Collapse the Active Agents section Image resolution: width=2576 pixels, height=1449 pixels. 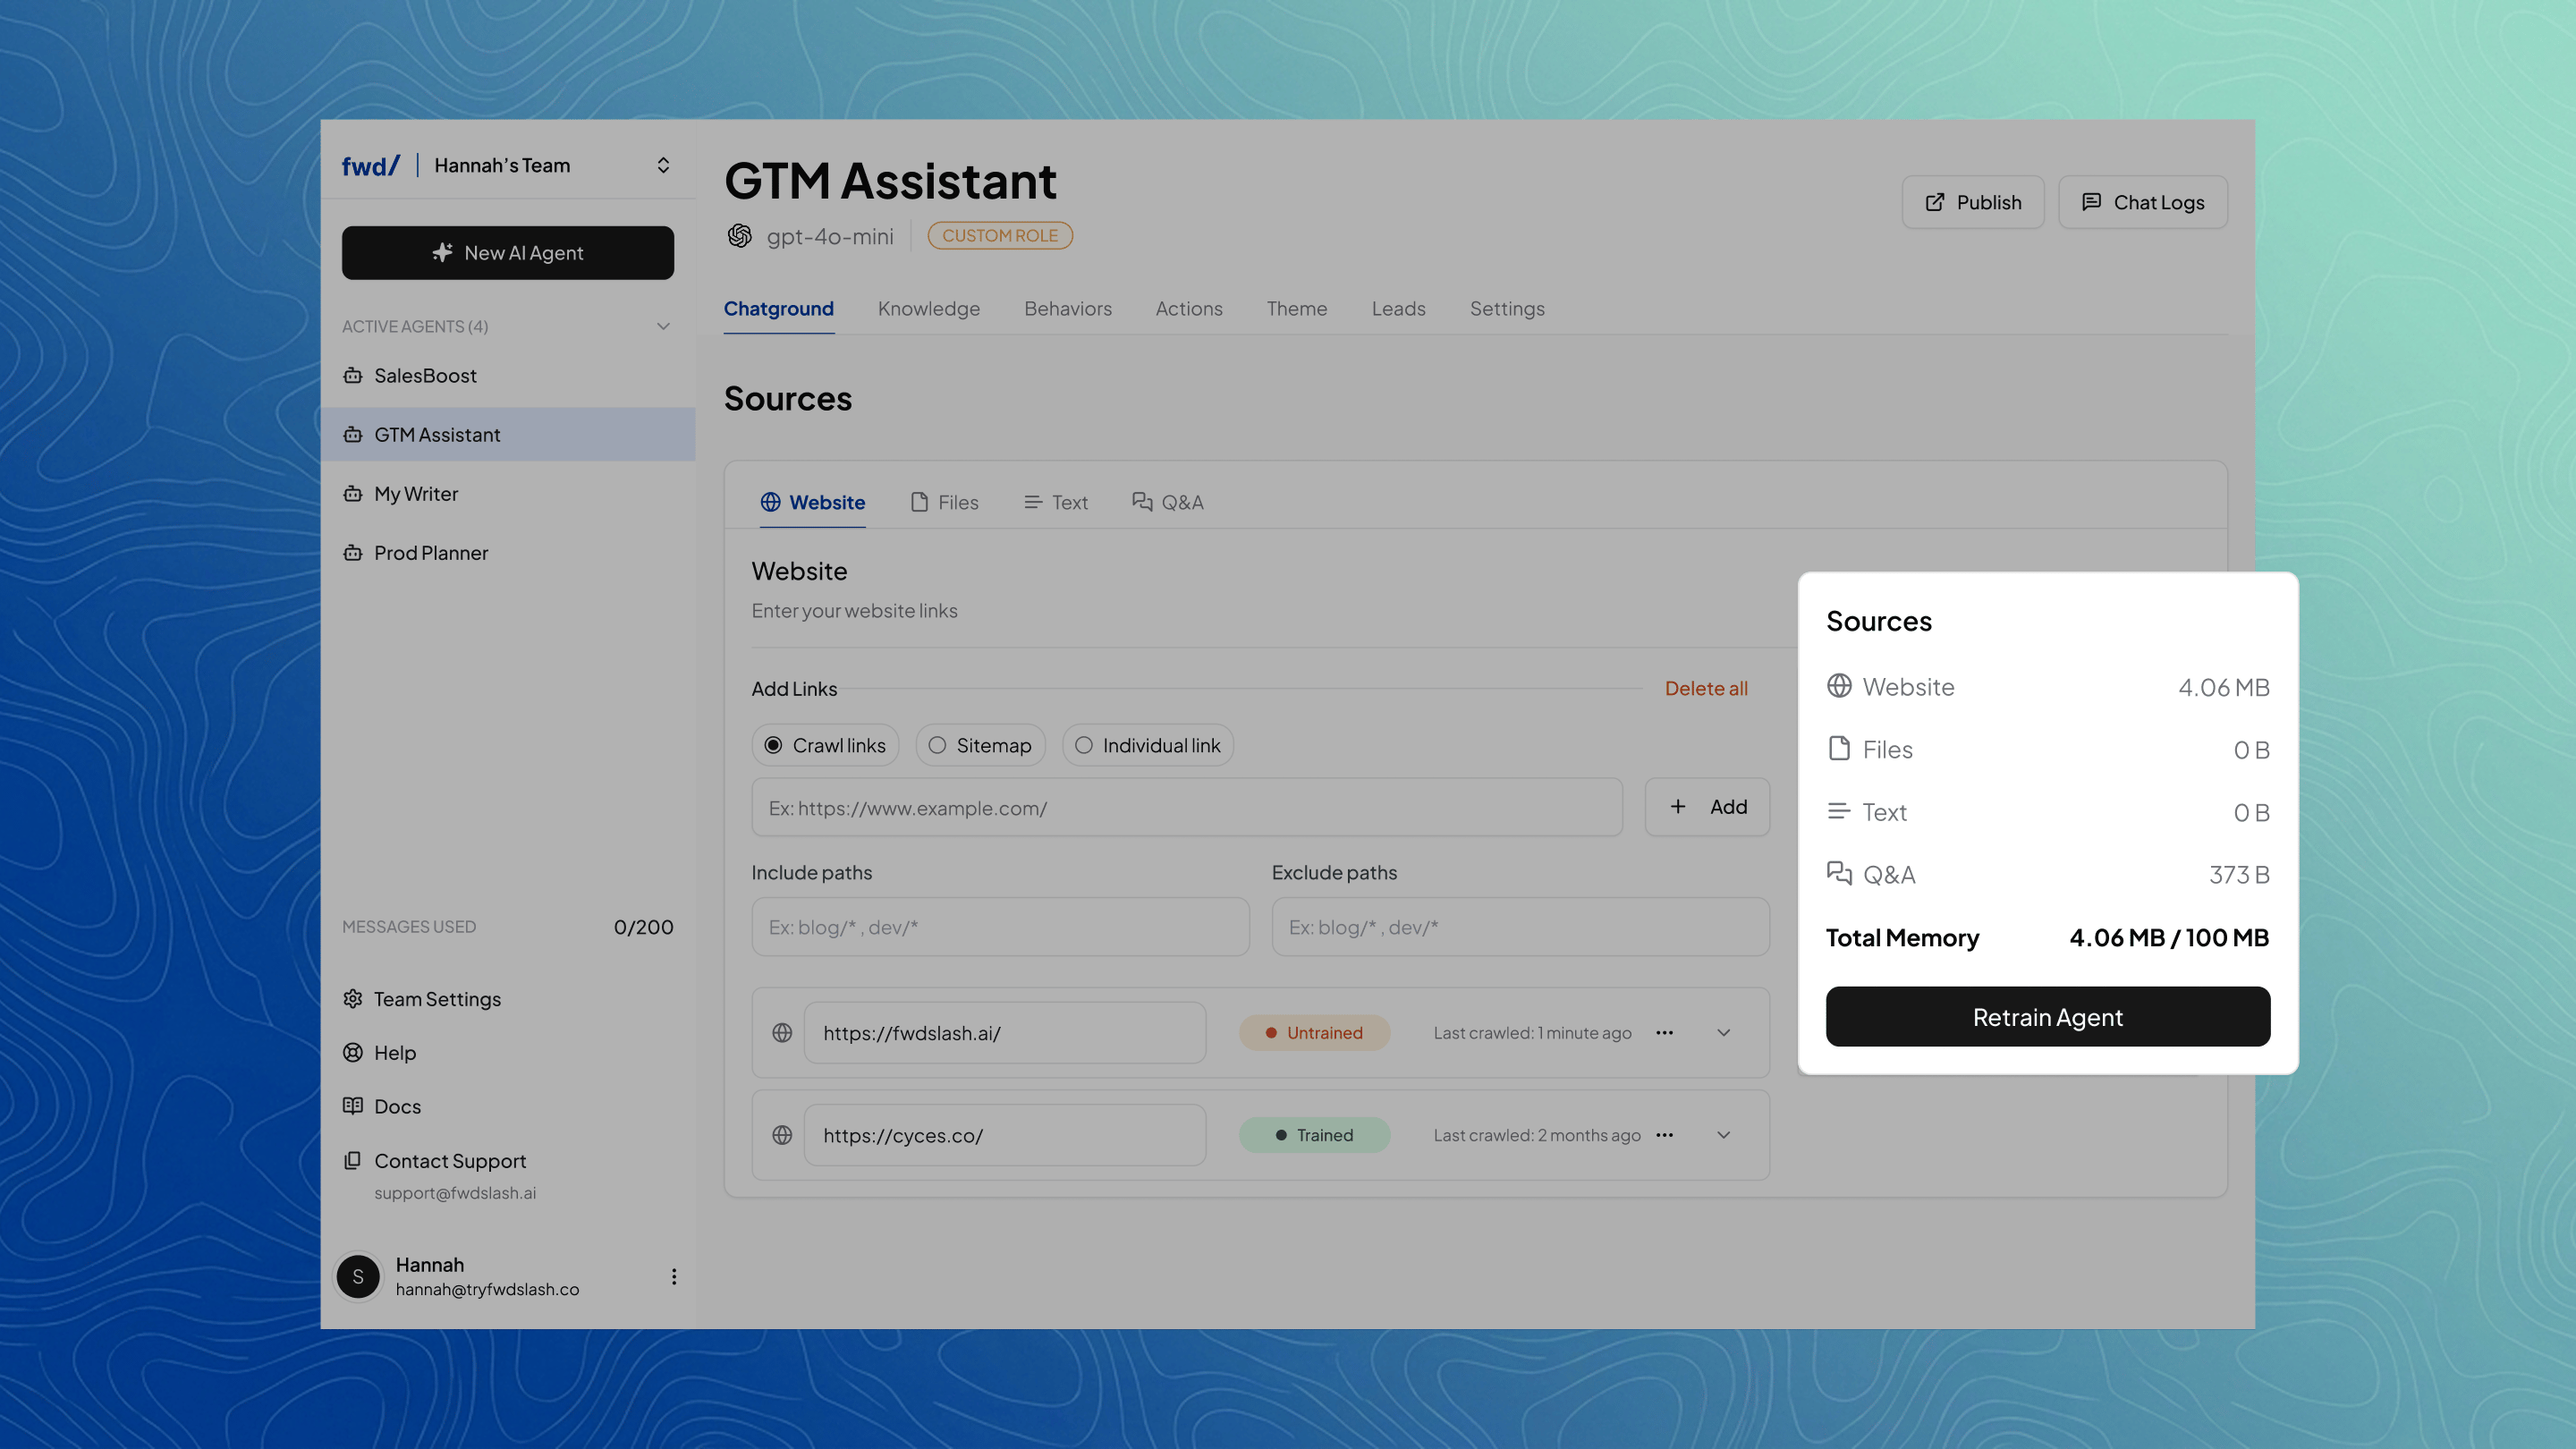click(663, 327)
